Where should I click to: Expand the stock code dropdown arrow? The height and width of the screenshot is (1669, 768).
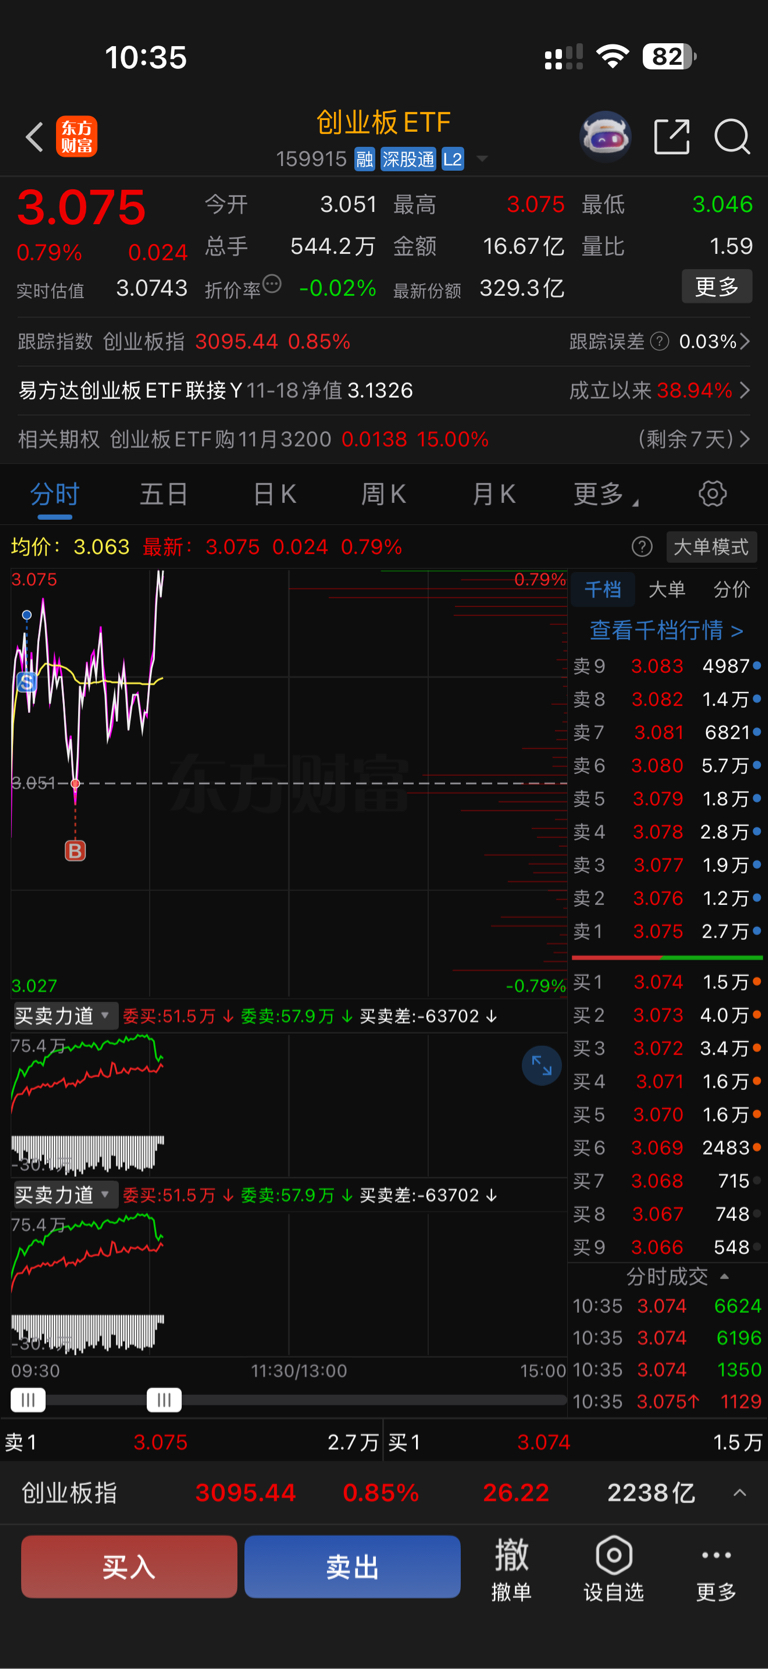(482, 159)
